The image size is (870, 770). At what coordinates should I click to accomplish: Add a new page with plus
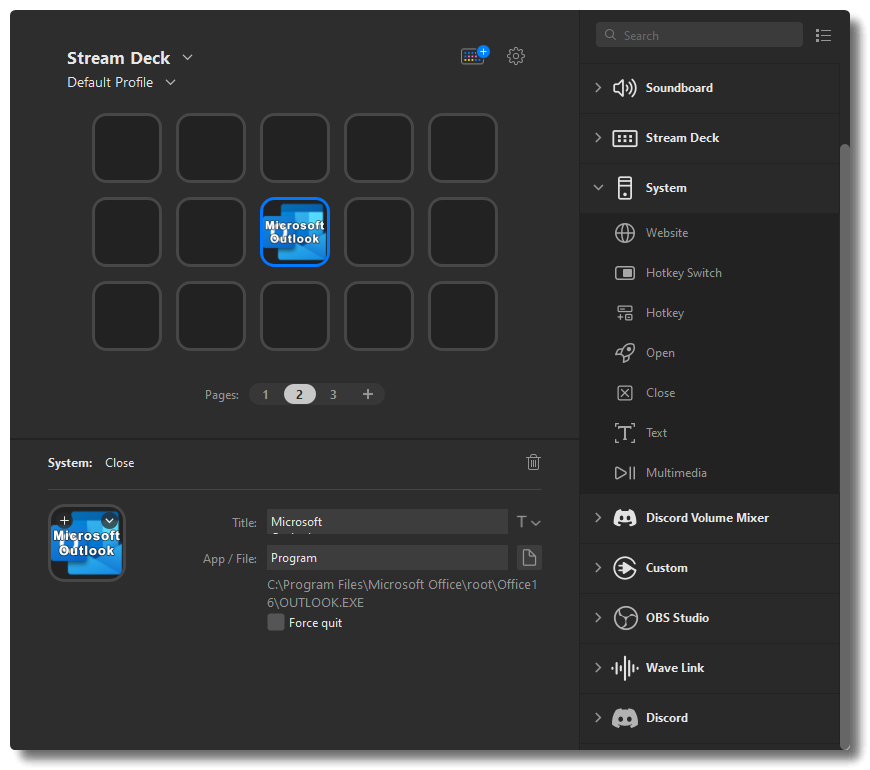[x=367, y=394]
